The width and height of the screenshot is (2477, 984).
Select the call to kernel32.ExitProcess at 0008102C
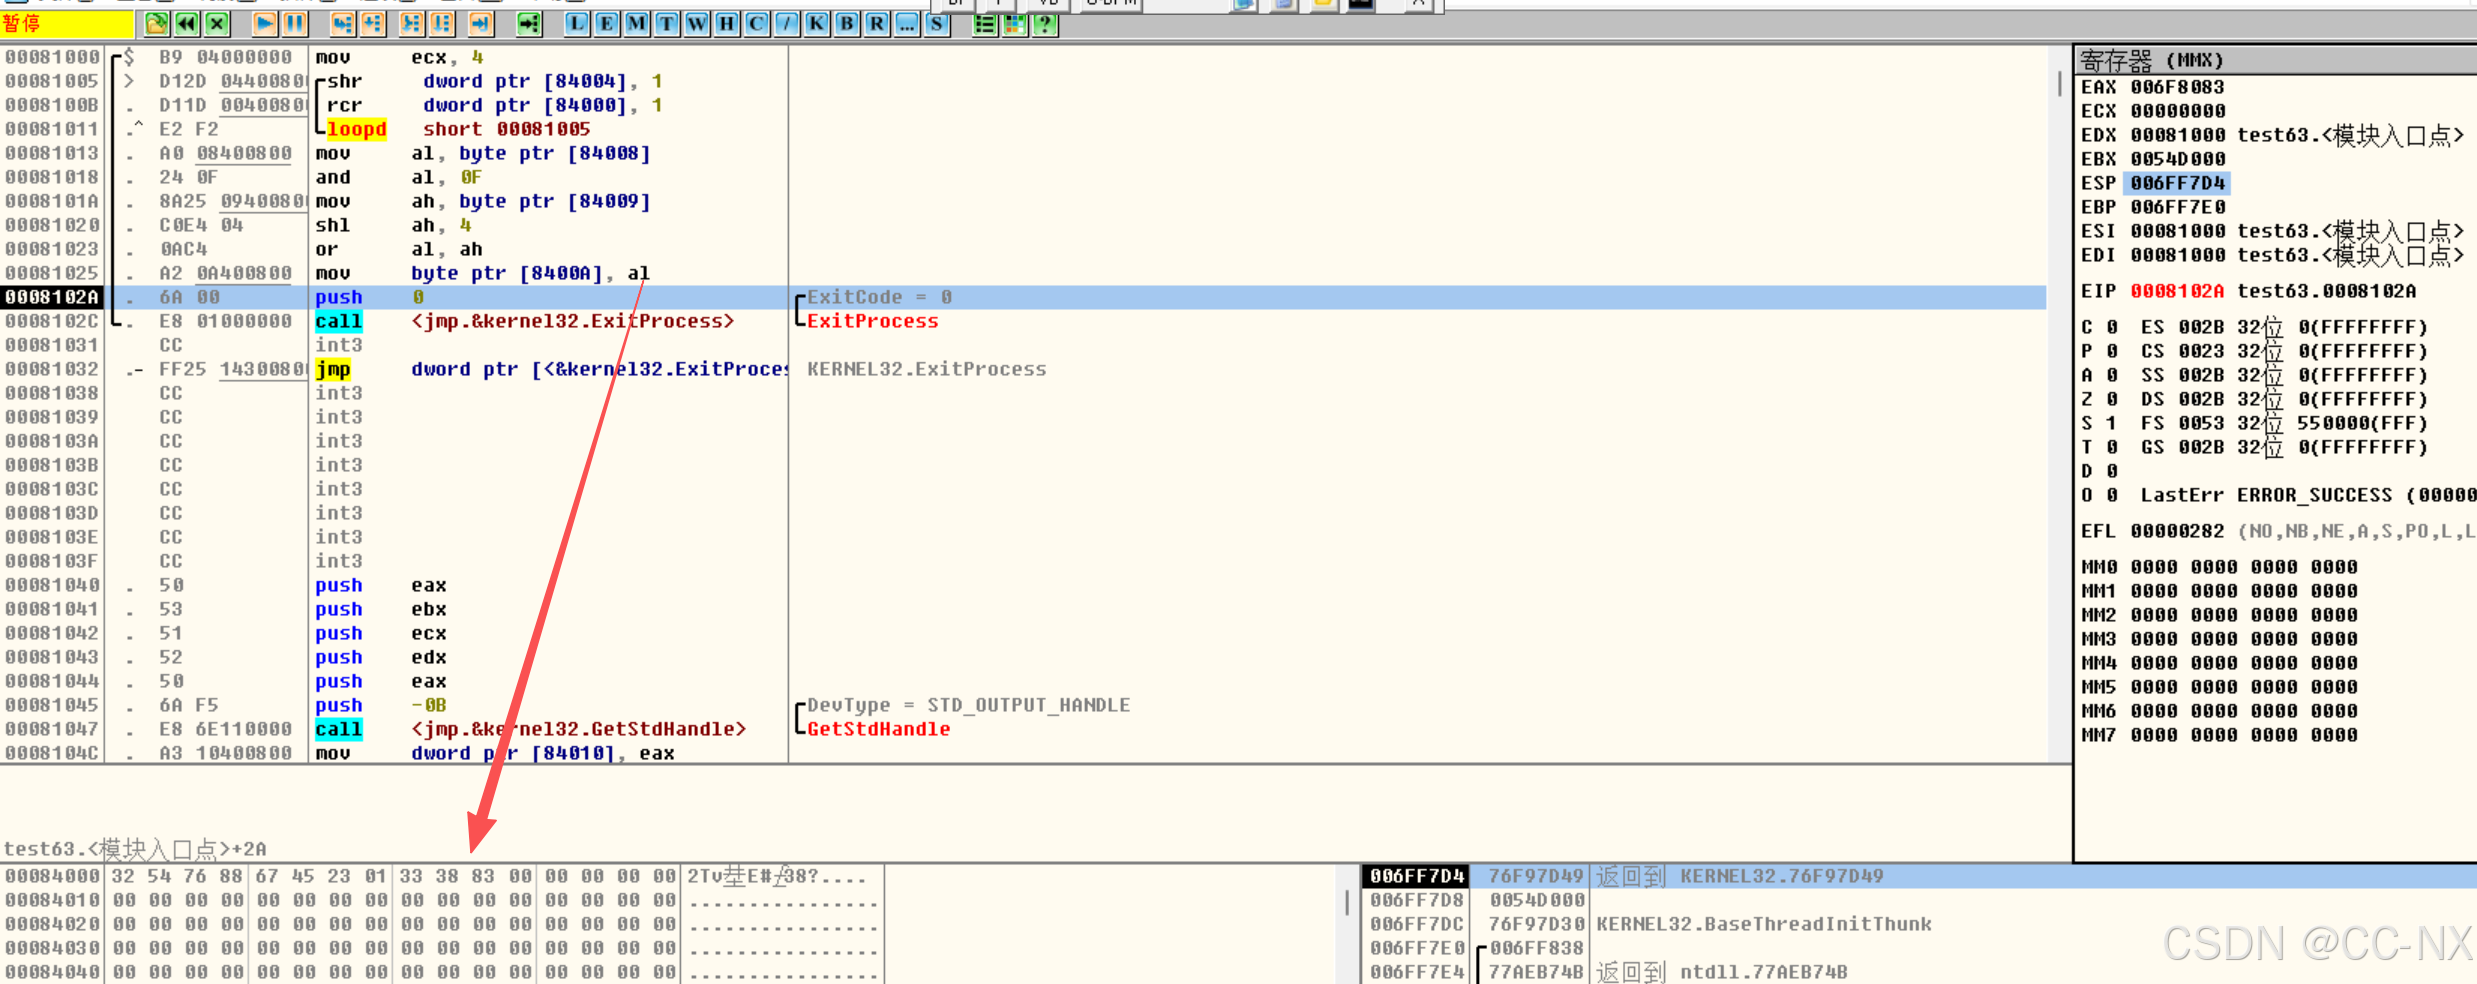(1023, 321)
